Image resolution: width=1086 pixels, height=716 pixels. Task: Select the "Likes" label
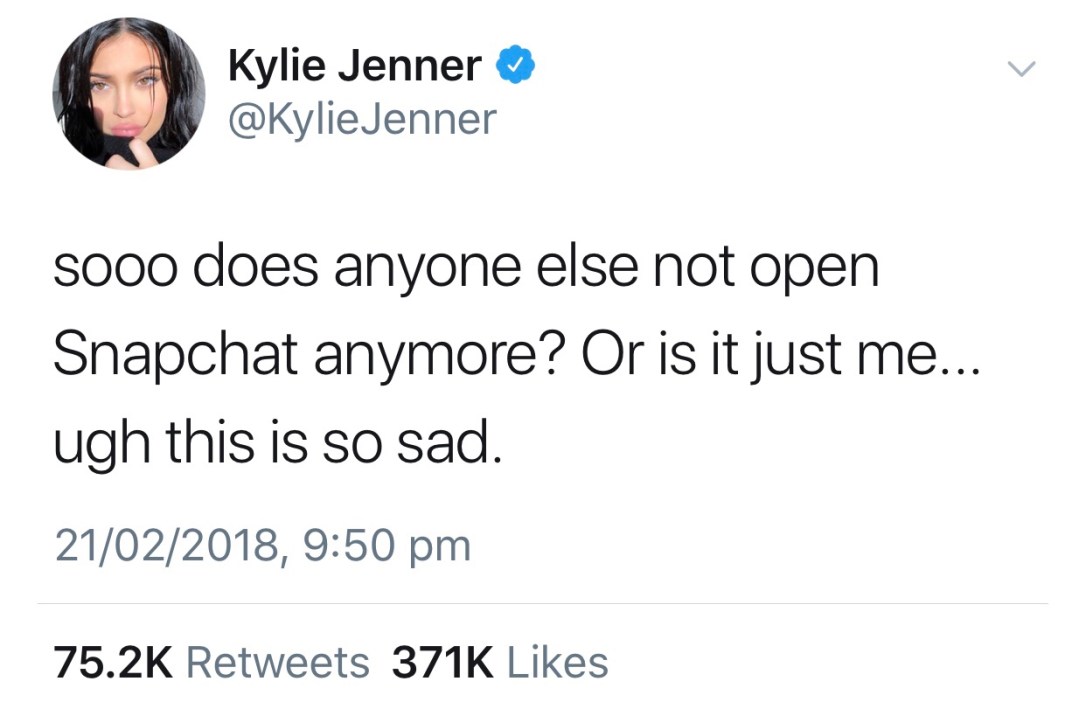558,662
